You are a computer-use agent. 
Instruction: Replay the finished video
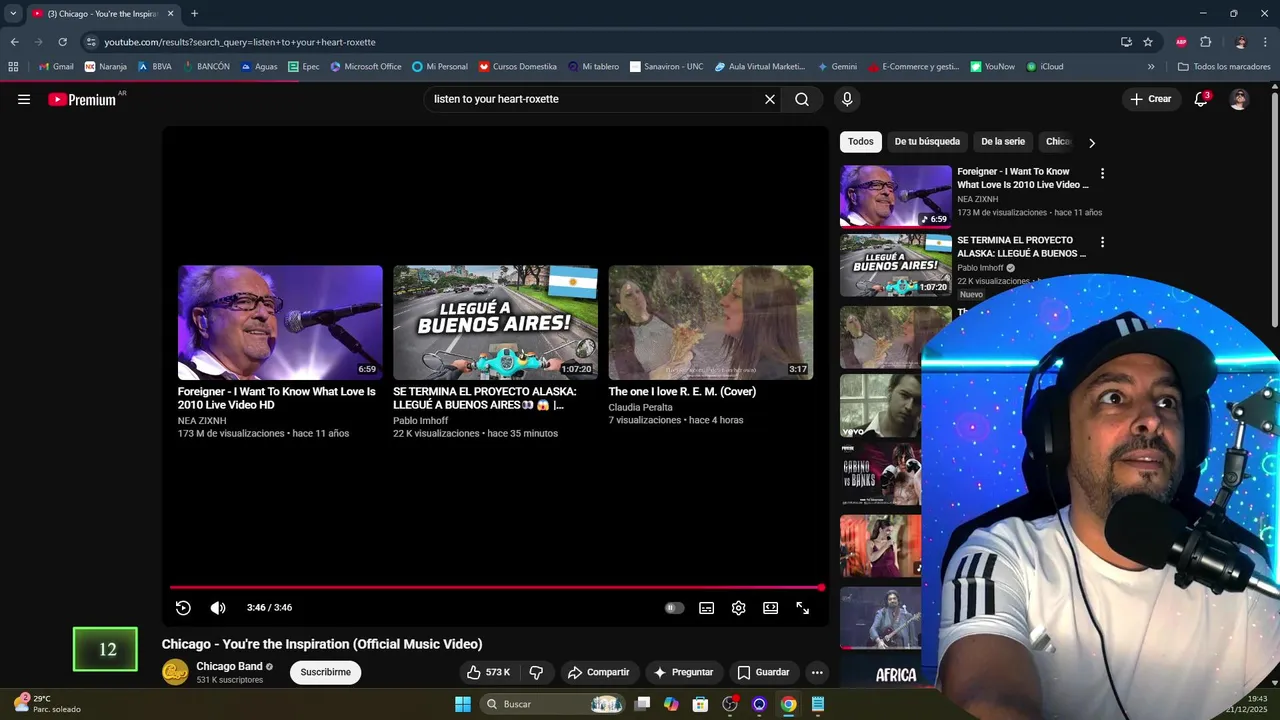point(183,608)
